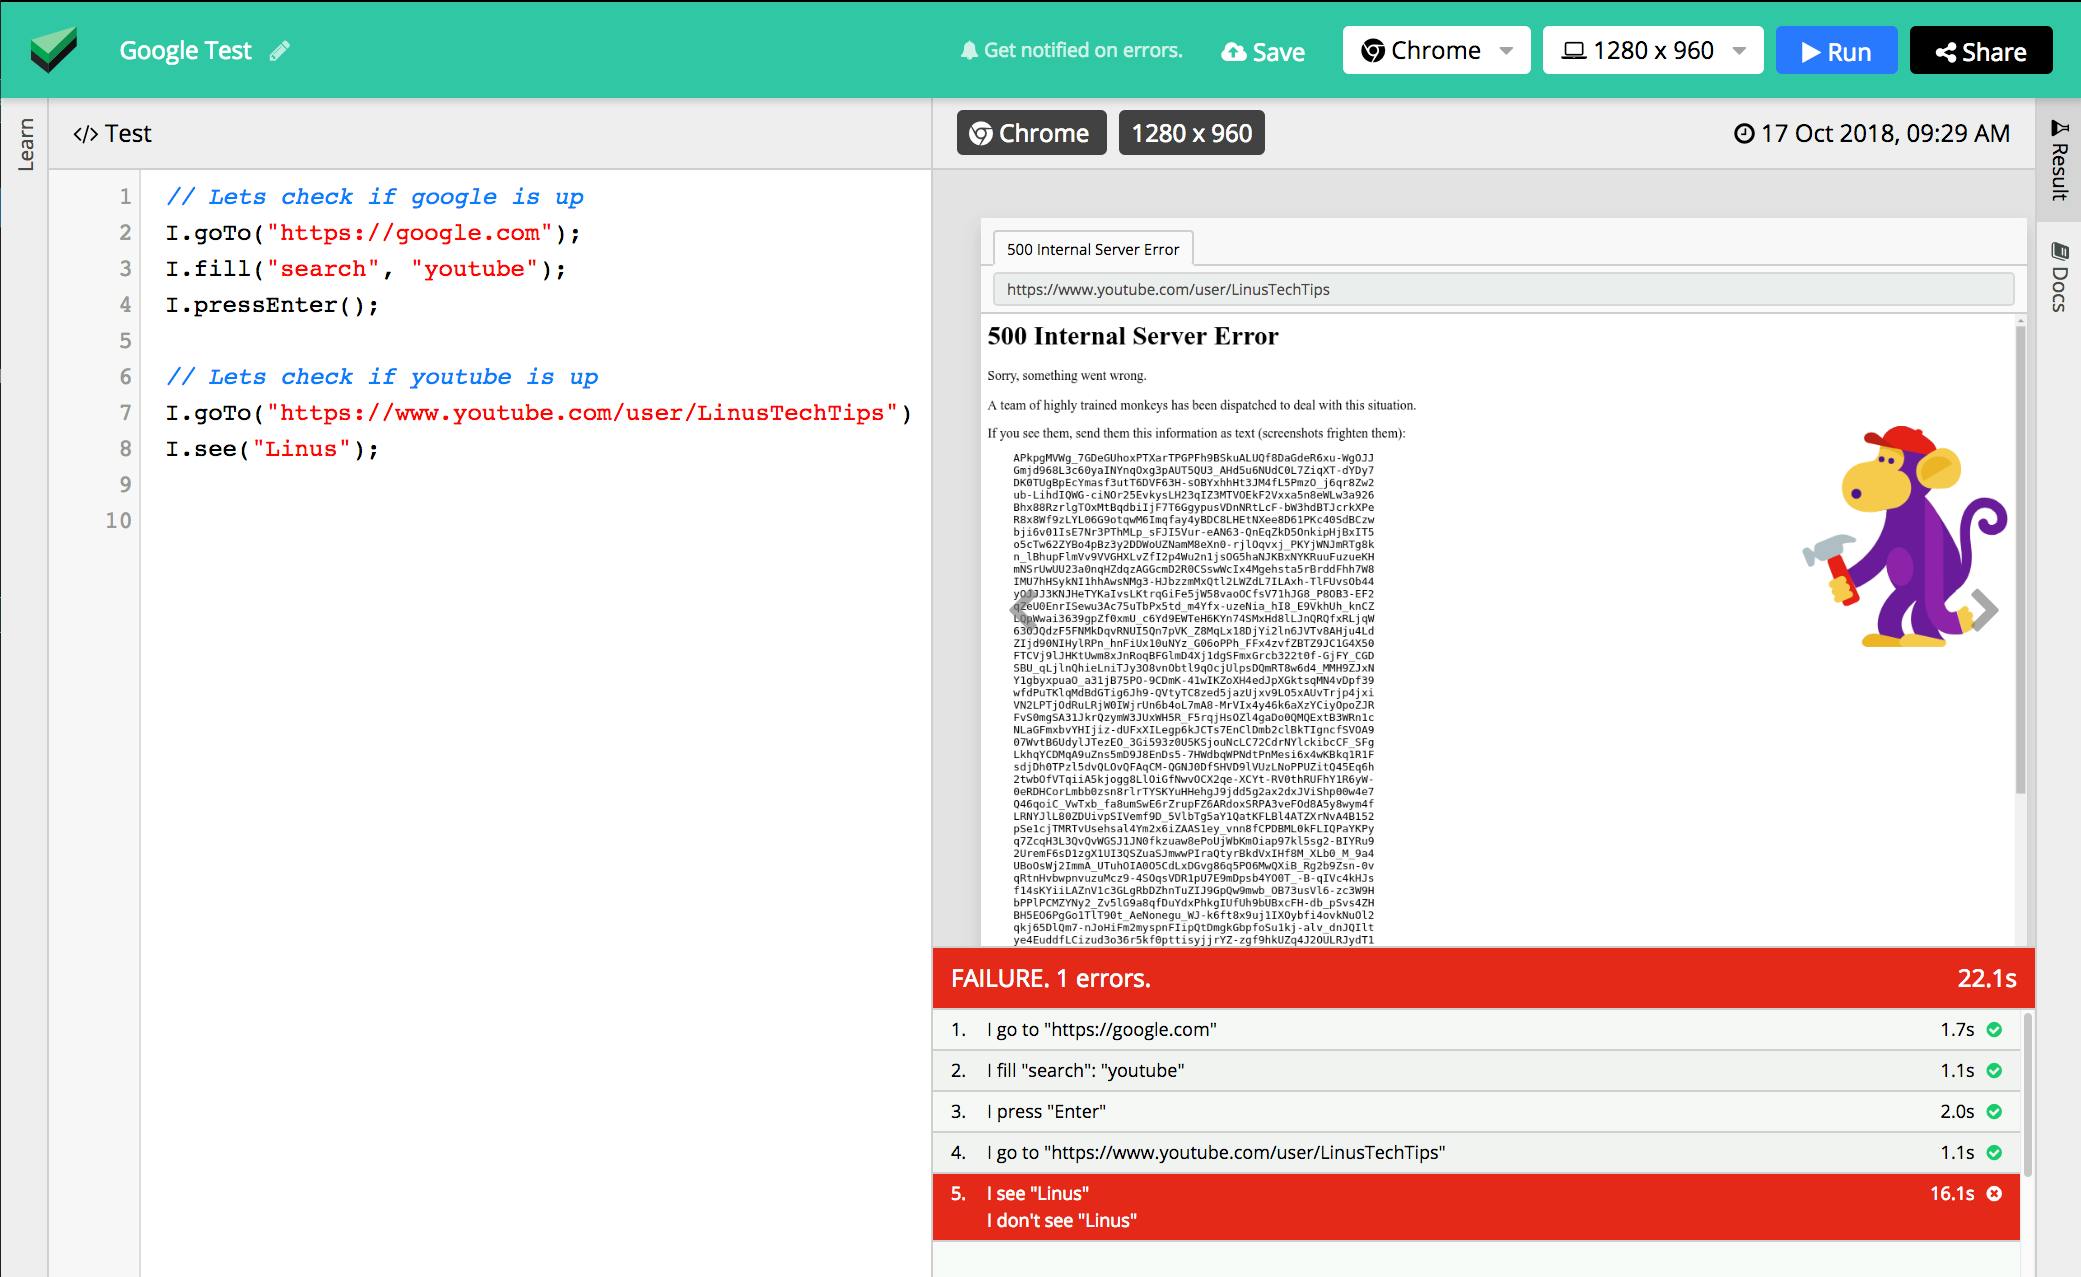Click the Share button

point(1981,50)
